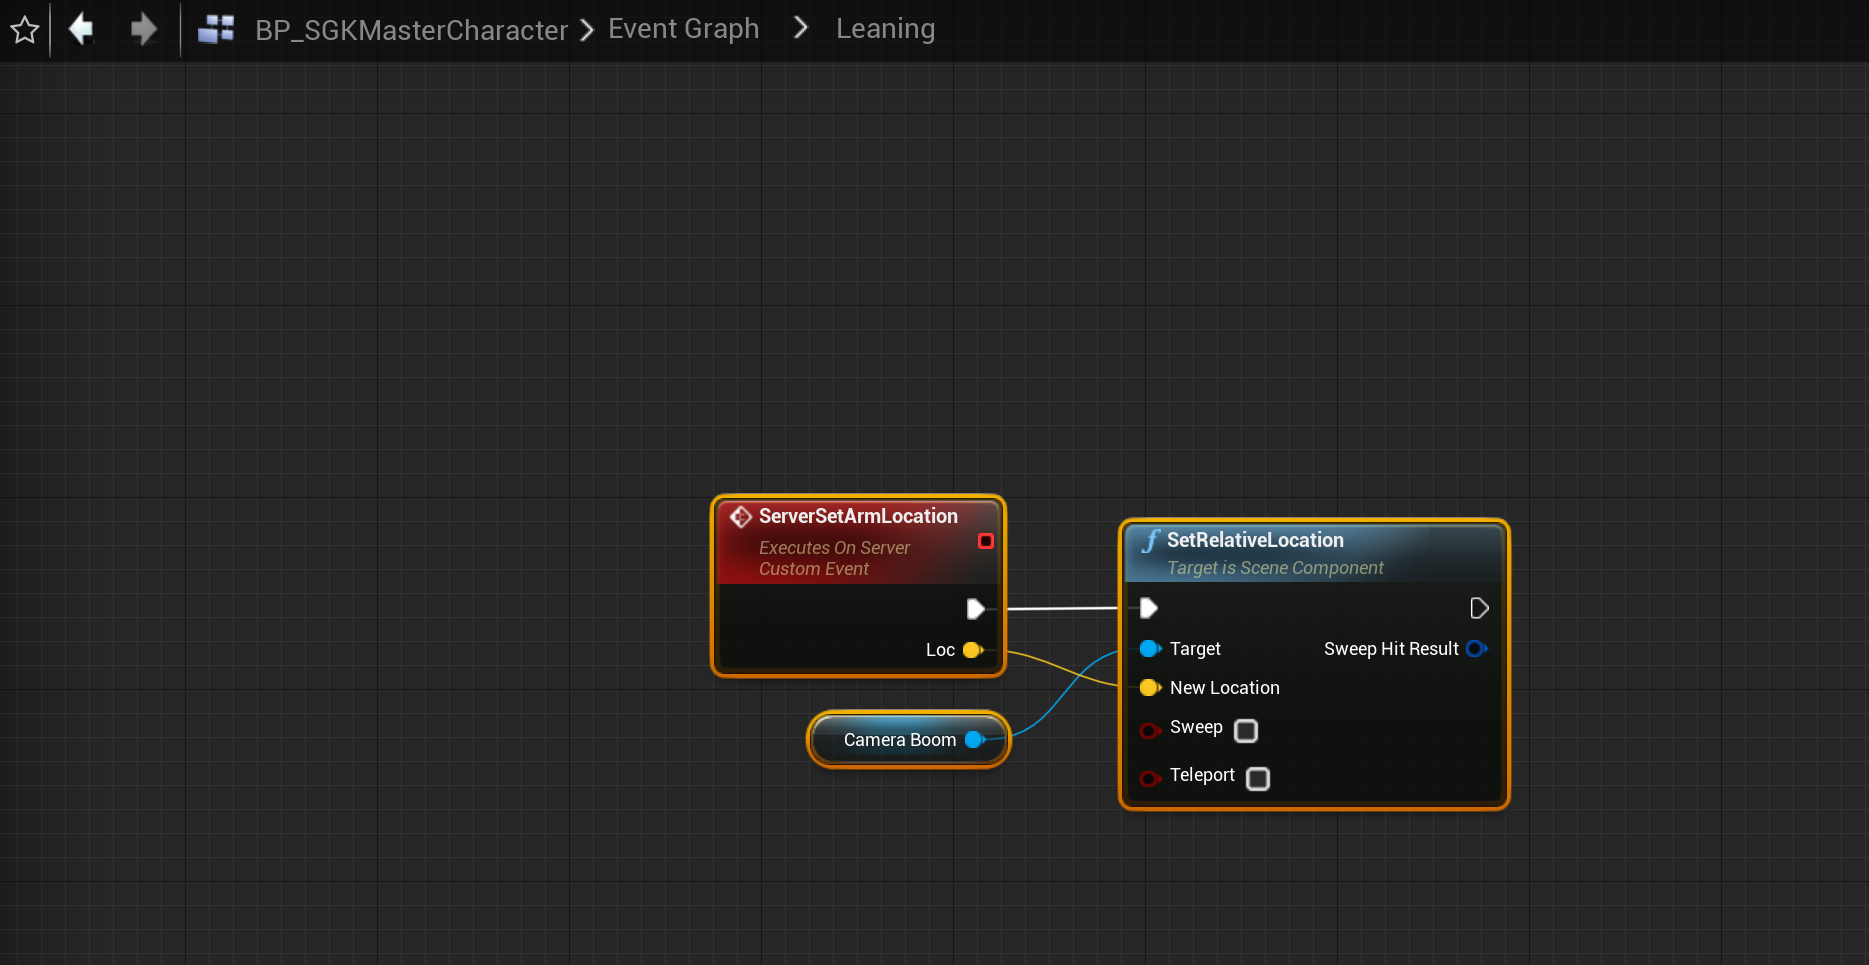The width and height of the screenshot is (1869, 965).
Task: Click the Sweep boolean input pin
Action: pyautogui.click(x=1150, y=731)
